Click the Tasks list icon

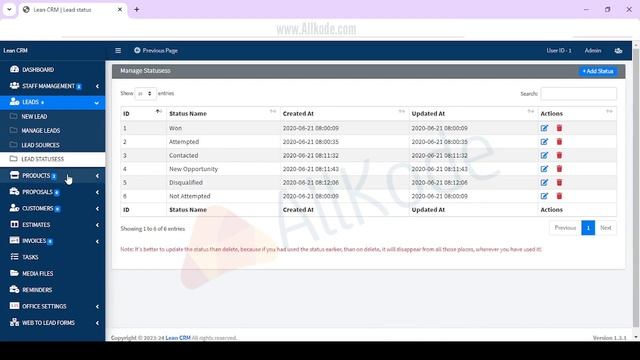(14, 257)
